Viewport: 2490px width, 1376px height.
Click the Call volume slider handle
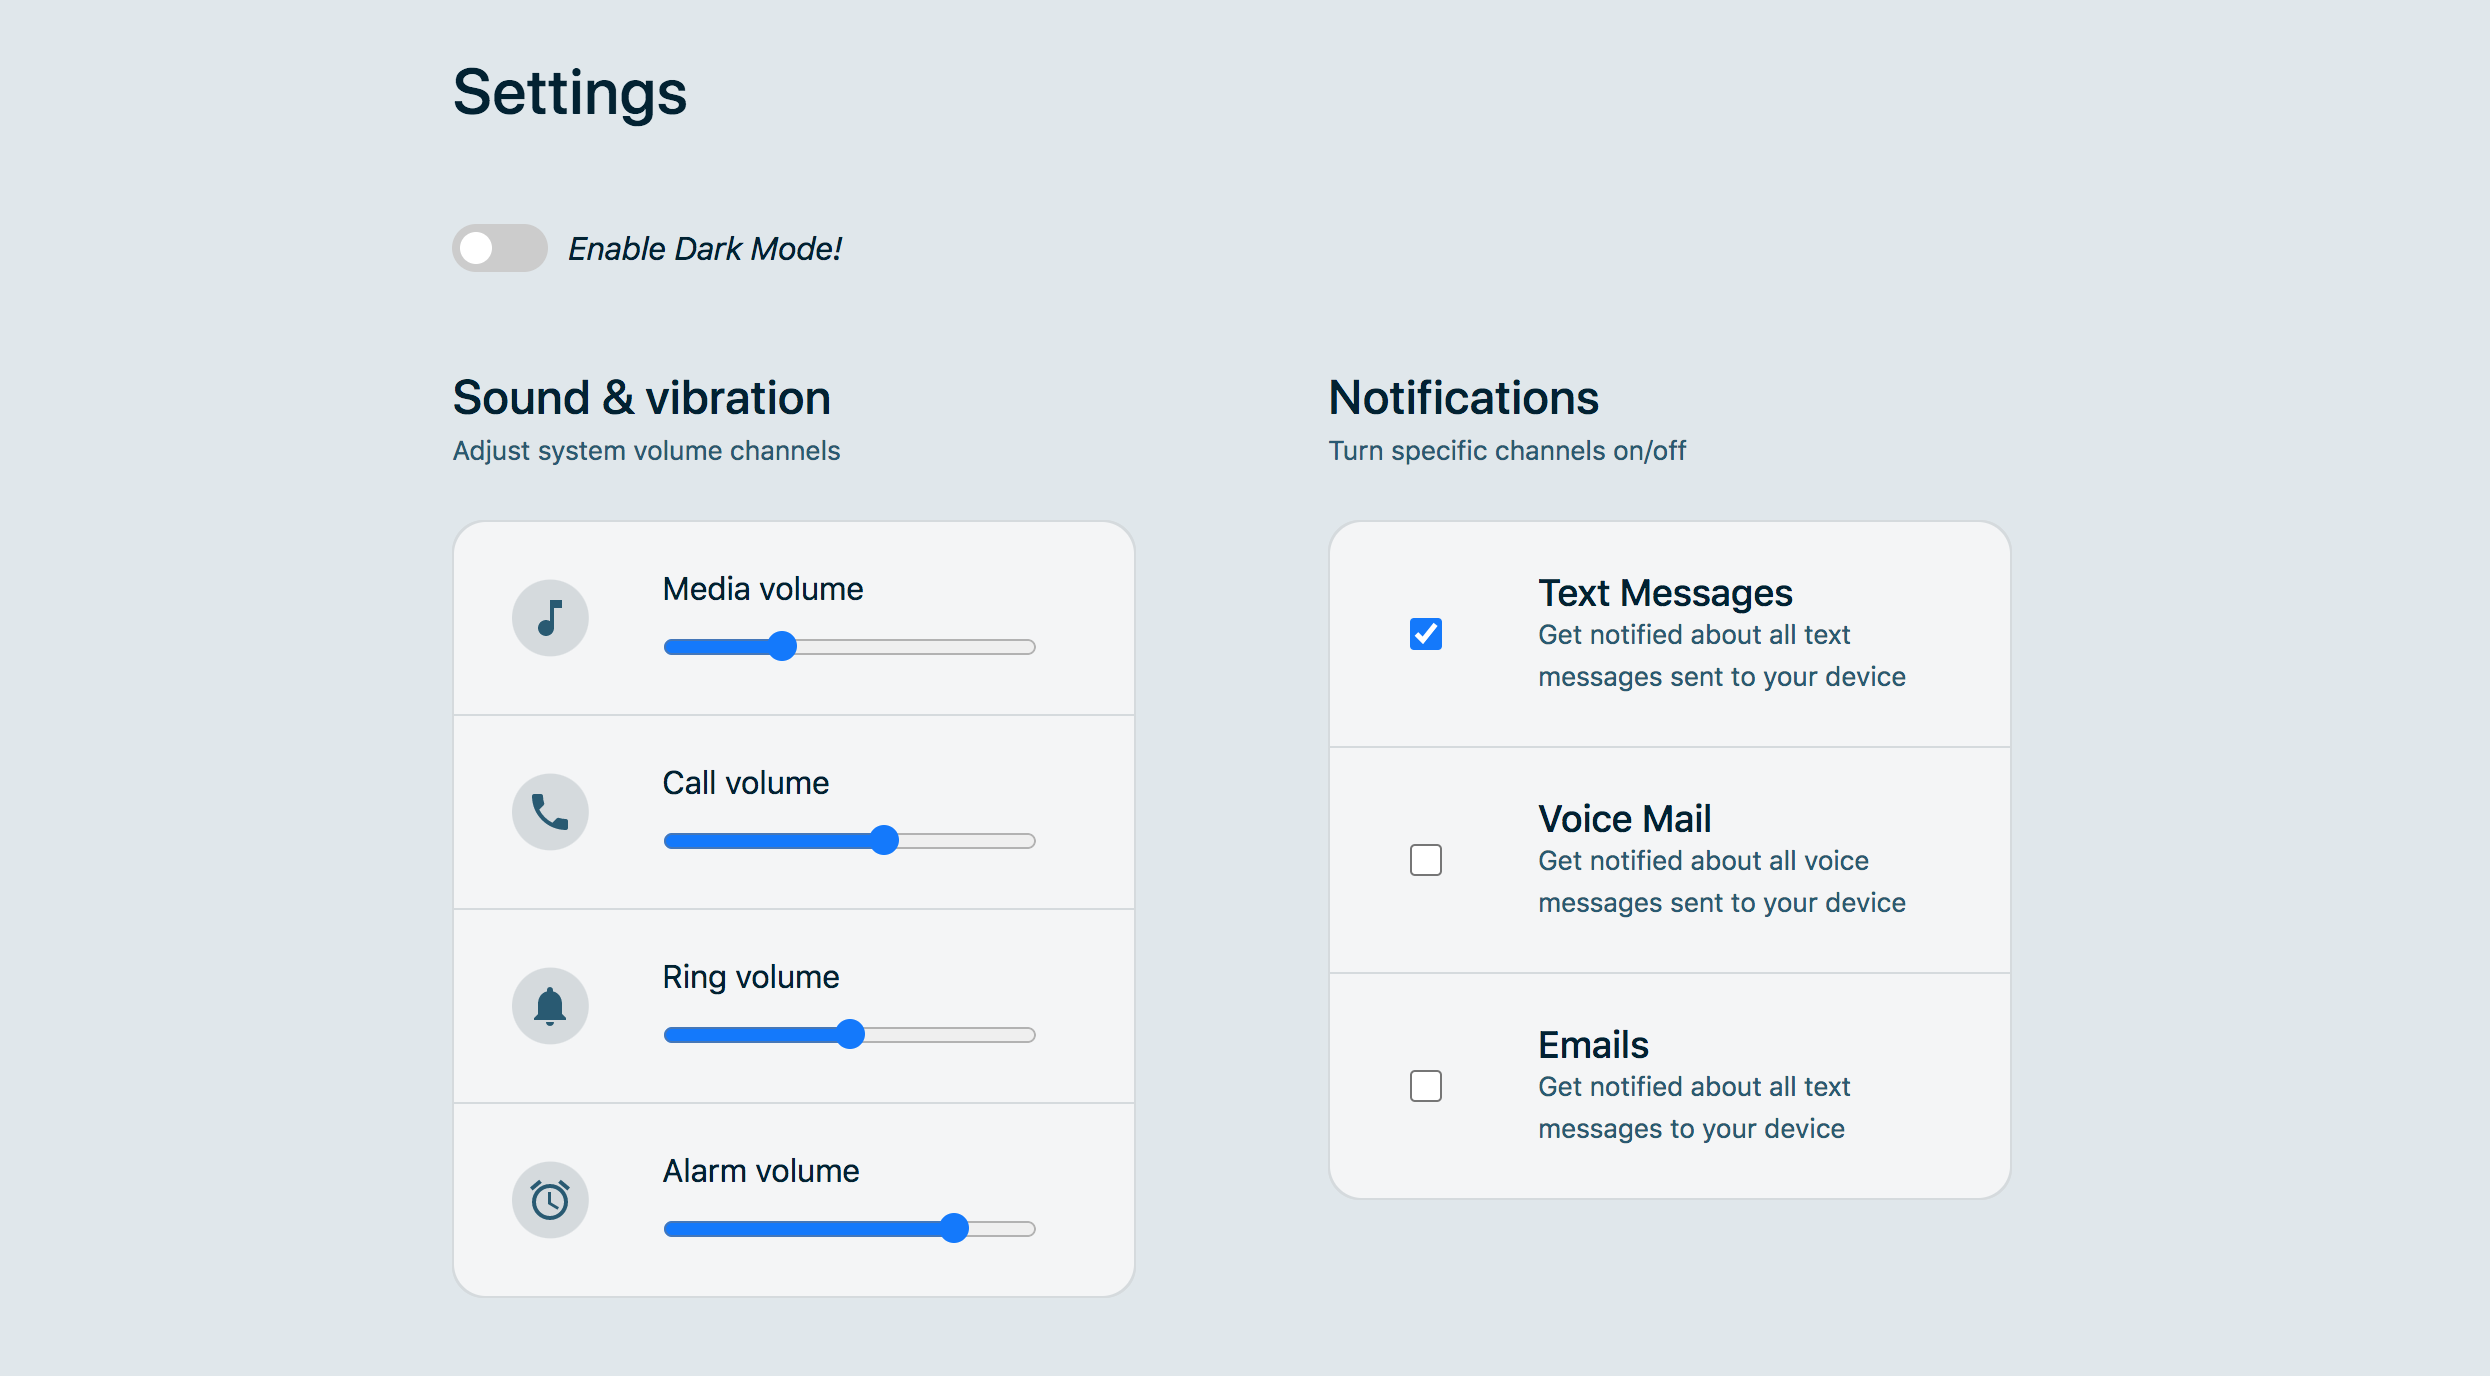(884, 841)
